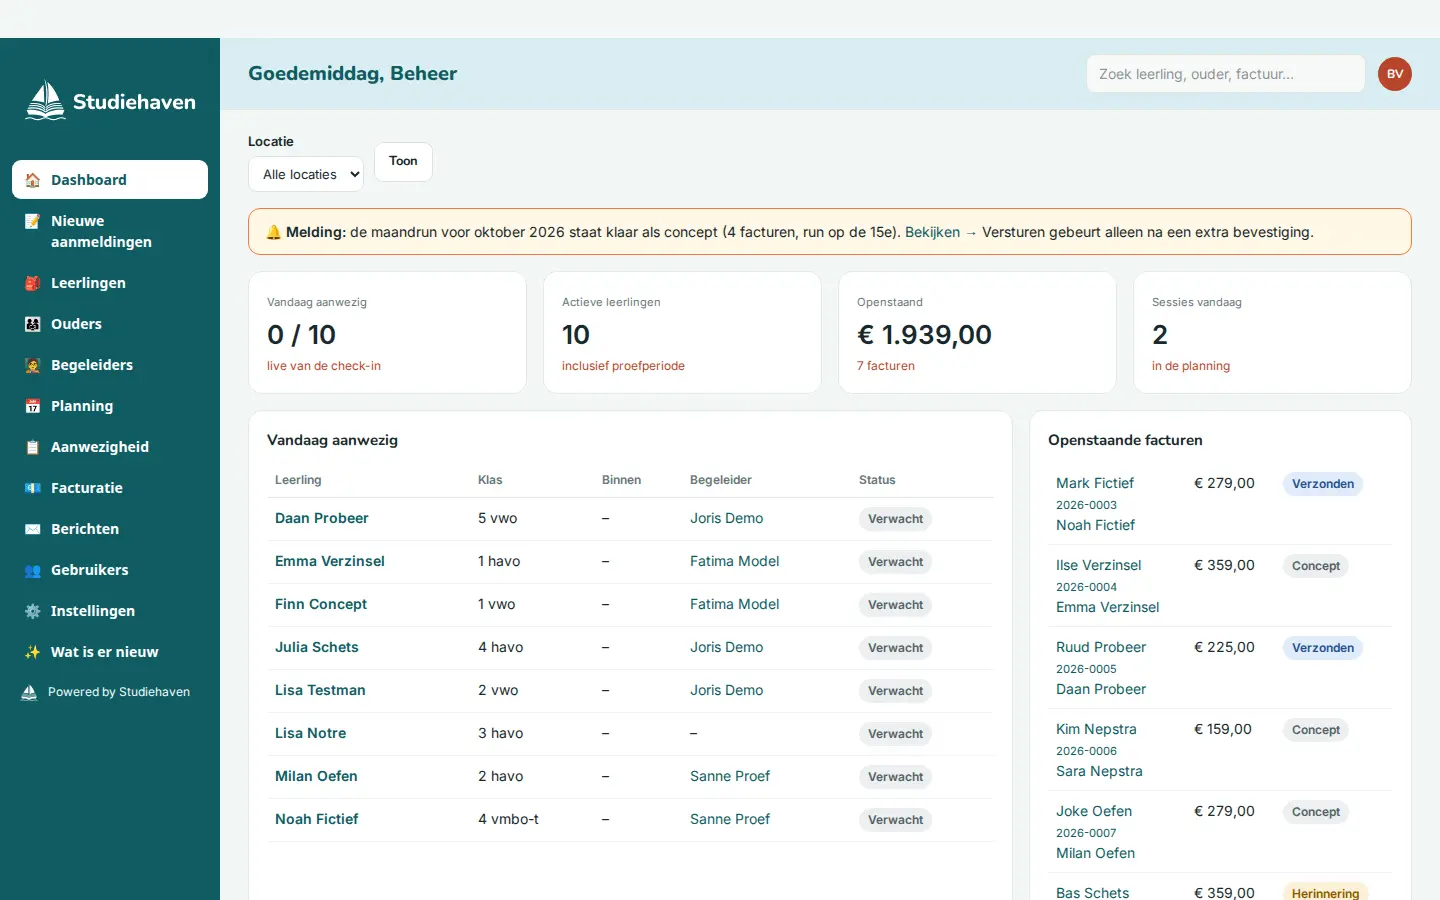Click the Begeleiders teacher icon

tap(33, 365)
